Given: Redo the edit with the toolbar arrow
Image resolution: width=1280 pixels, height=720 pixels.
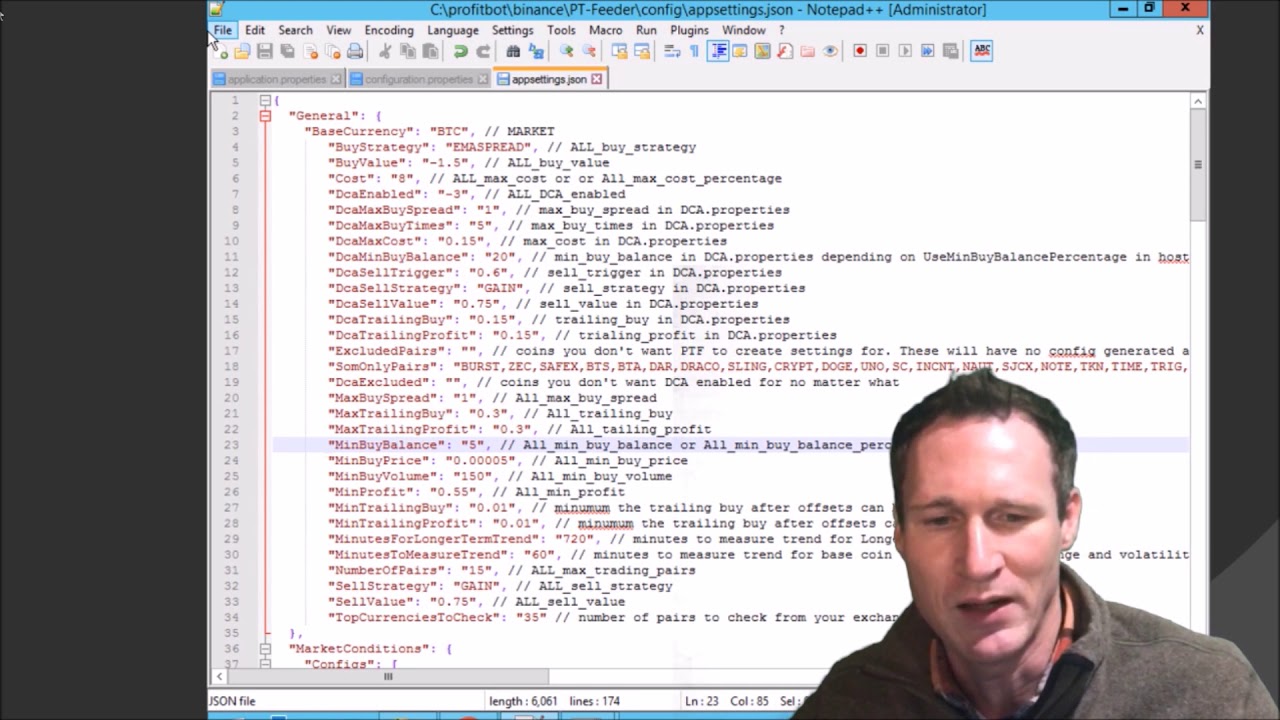Looking at the screenshot, I should (483, 51).
